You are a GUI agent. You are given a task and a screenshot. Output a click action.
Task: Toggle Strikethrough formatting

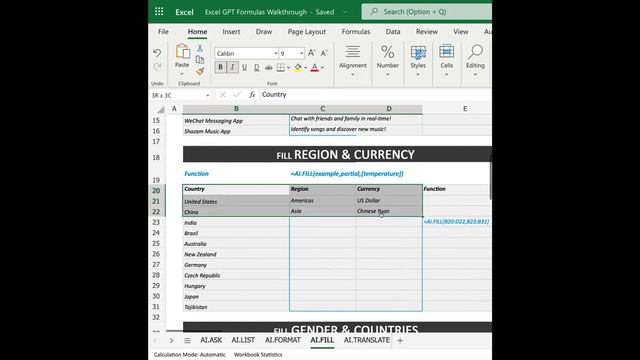click(x=269, y=67)
